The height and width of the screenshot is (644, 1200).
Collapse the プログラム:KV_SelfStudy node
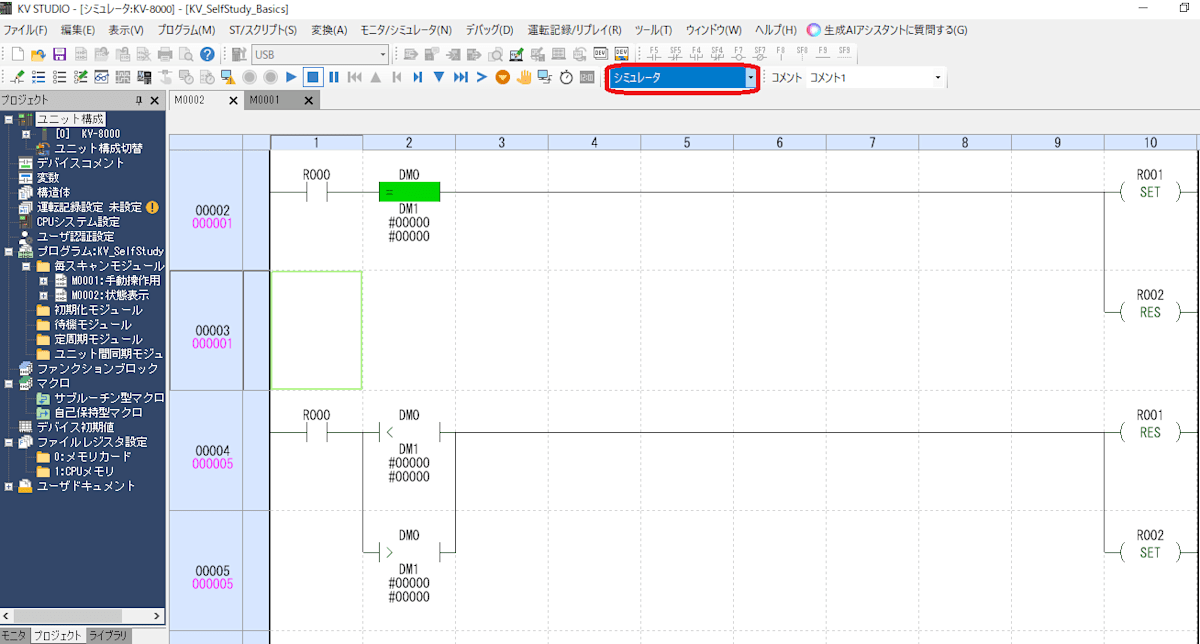coord(8,251)
